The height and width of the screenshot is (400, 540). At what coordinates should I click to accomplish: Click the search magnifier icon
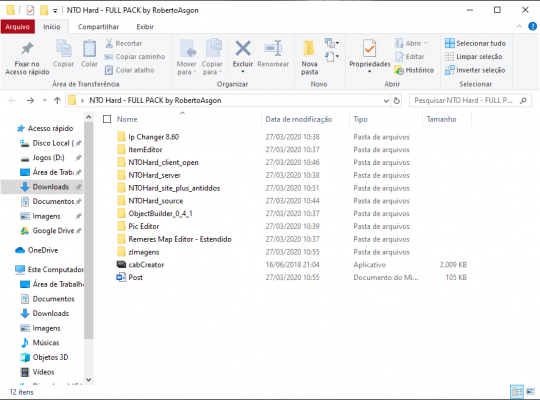[523, 101]
